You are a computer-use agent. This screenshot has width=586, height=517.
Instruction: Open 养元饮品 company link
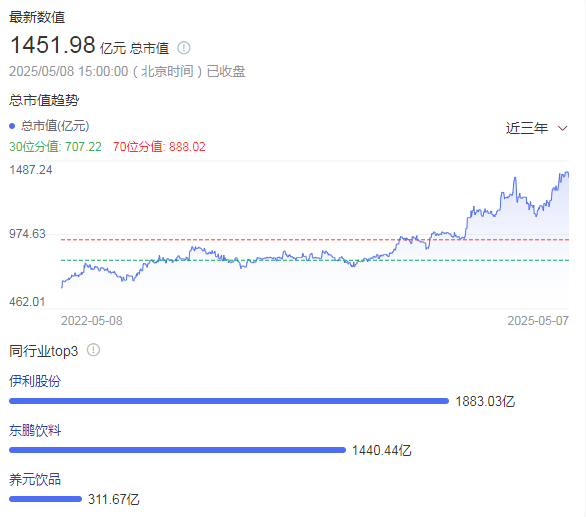click(35, 479)
